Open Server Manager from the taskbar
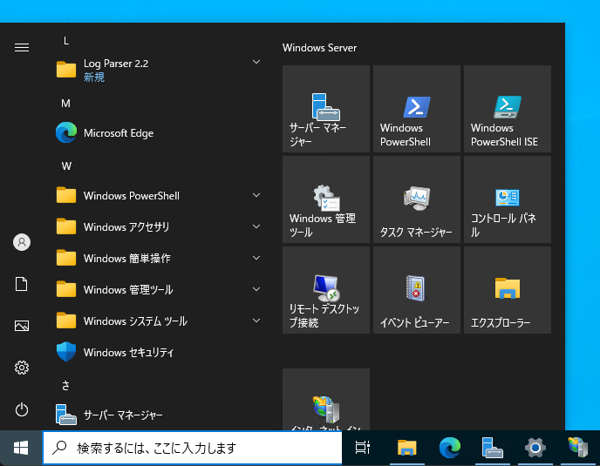This screenshot has height=466, width=600. coord(492,447)
